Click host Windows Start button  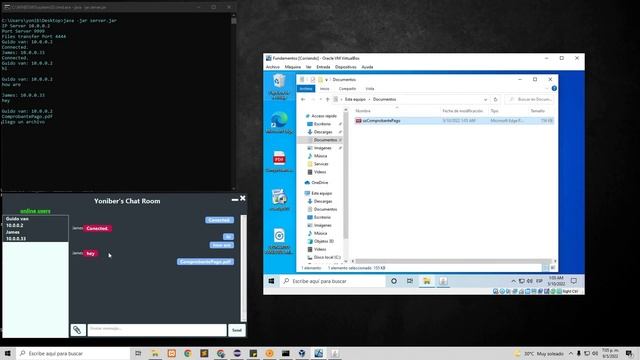[7, 353]
